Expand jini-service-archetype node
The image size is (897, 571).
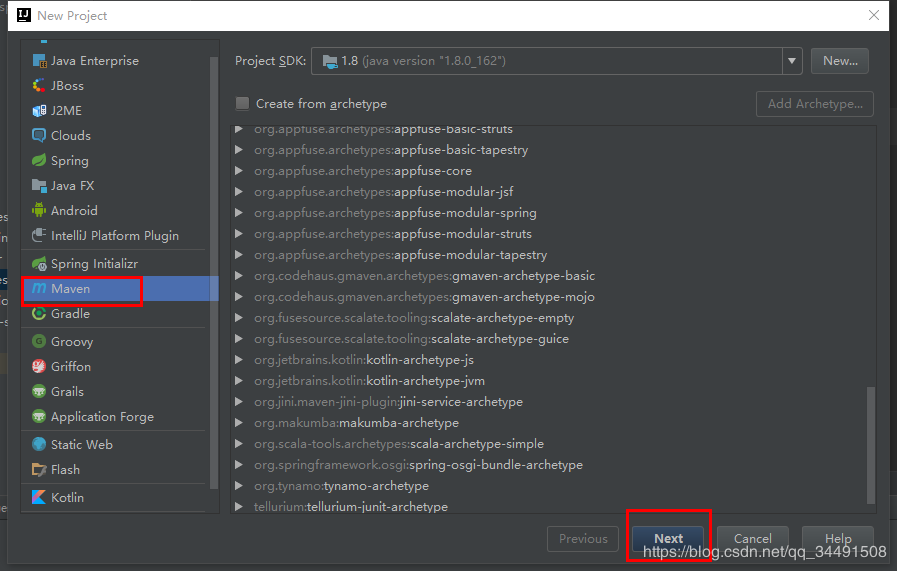tap(239, 402)
